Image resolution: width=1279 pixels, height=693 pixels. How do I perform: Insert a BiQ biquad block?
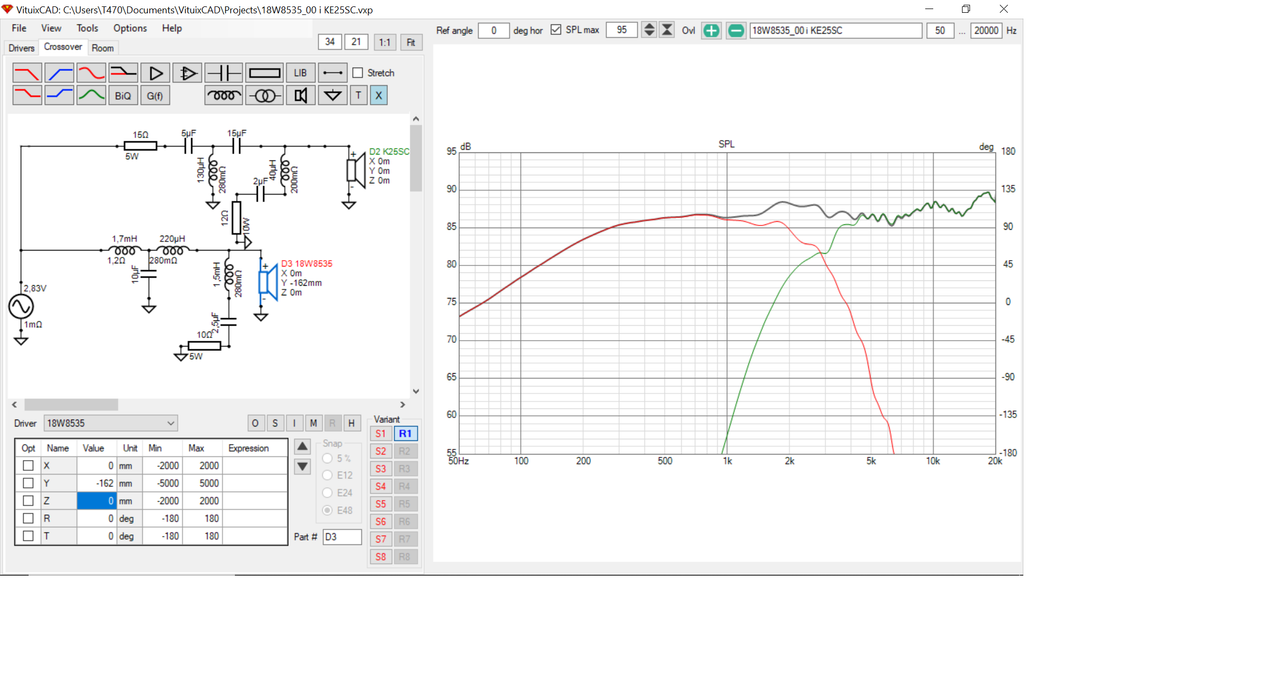tap(123, 95)
